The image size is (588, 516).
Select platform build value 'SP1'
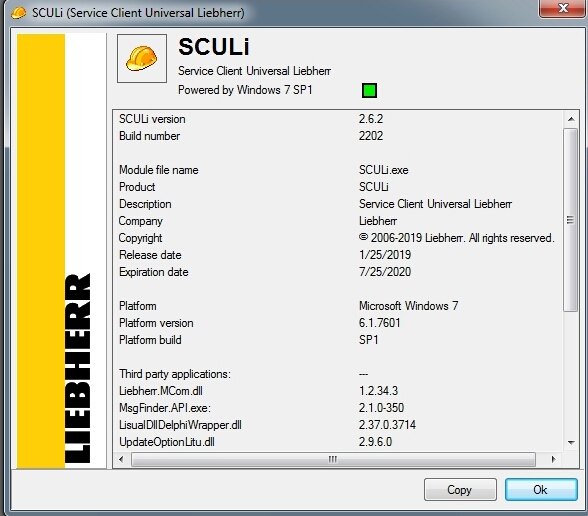tap(369, 340)
